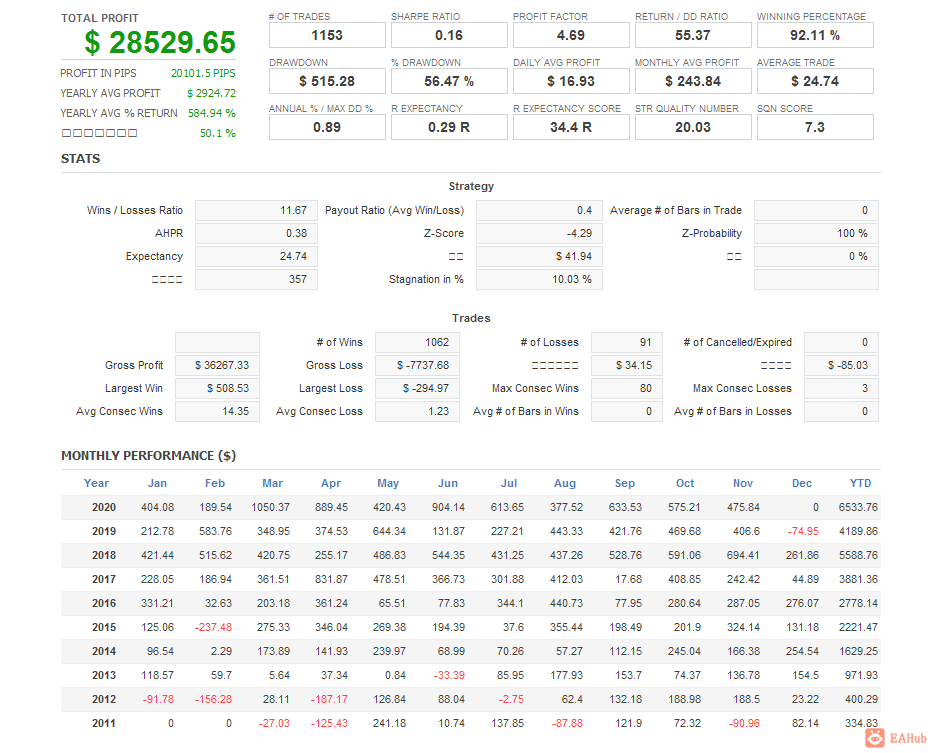Screen dimensions: 936x753
Task: Click the # of Losses field 91
Action: pyautogui.click(x=627, y=342)
